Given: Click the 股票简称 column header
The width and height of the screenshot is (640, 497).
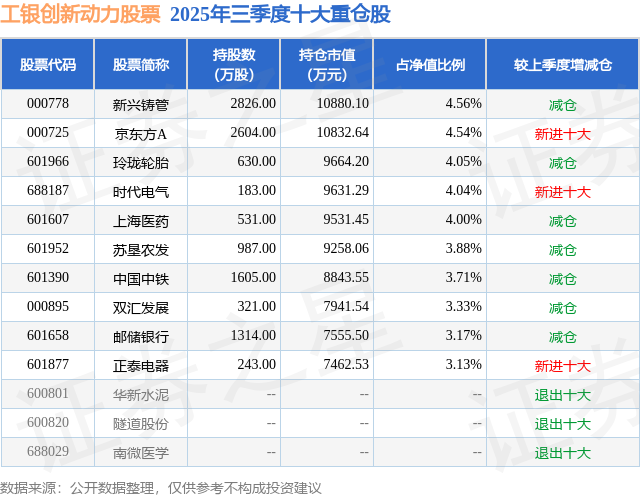Looking at the screenshot, I should pyautogui.click(x=141, y=64).
